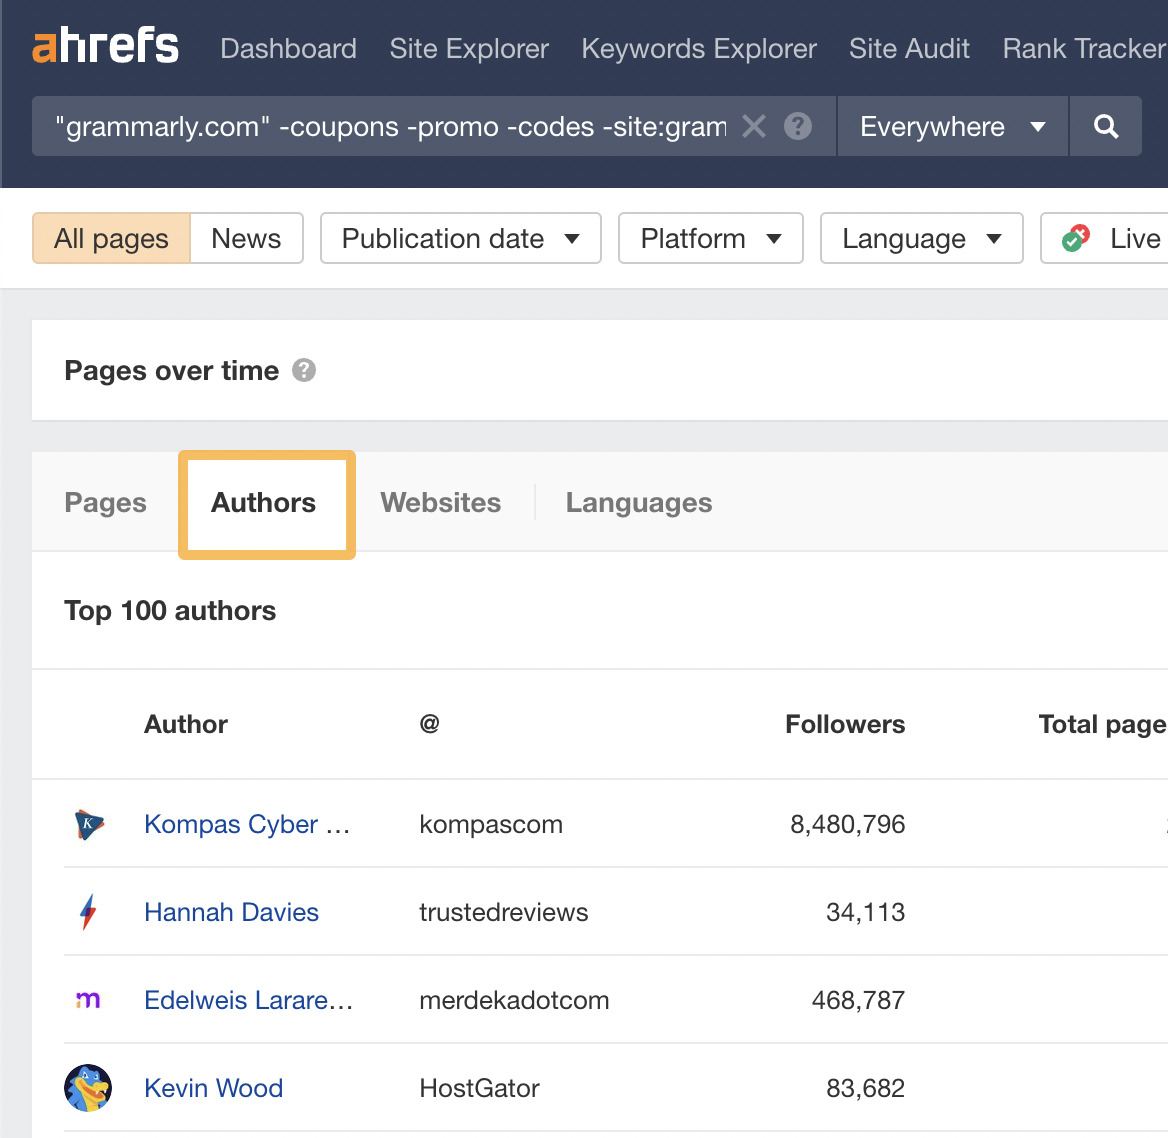The height and width of the screenshot is (1138, 1168).
Task: Click the help icon next to Pages over time
Action: 305,370
